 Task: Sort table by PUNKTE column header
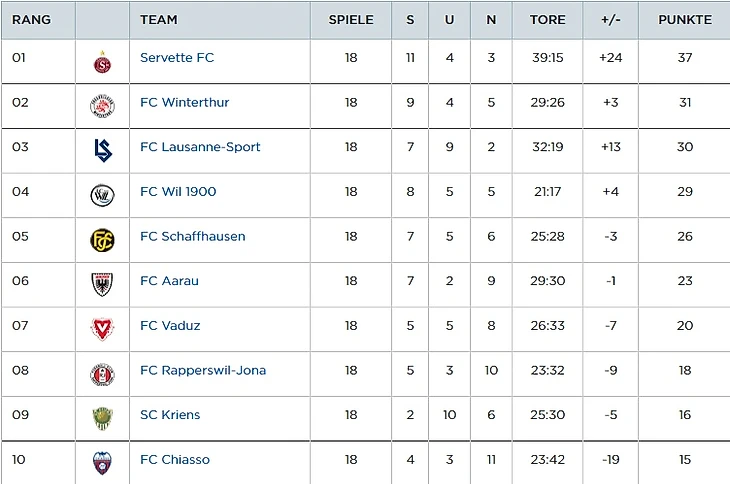tap(685, 20)
